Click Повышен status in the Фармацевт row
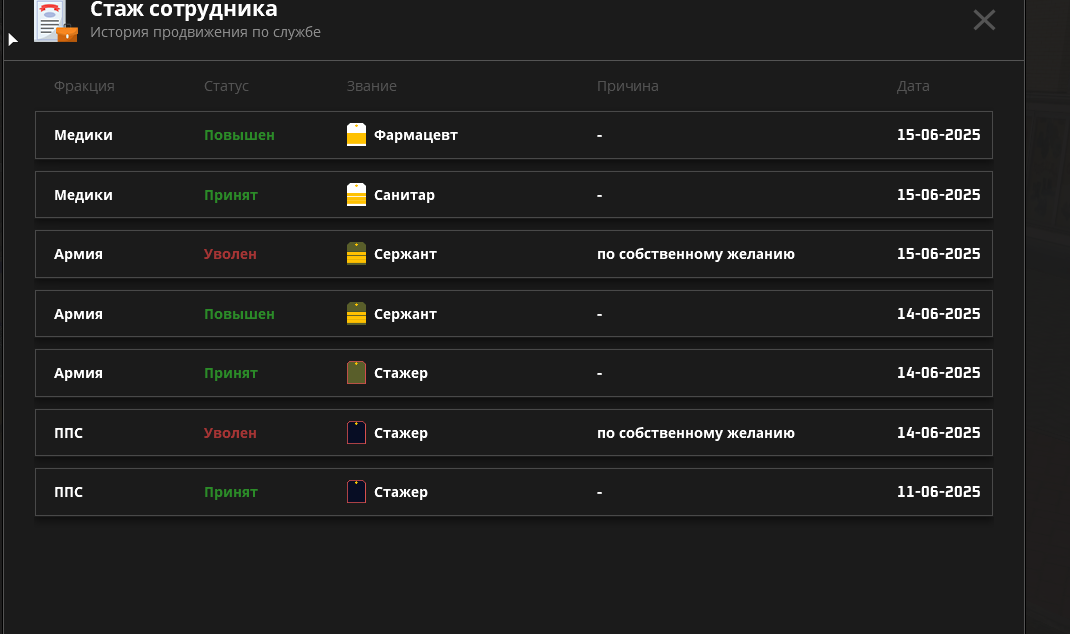 click(239, 135)
